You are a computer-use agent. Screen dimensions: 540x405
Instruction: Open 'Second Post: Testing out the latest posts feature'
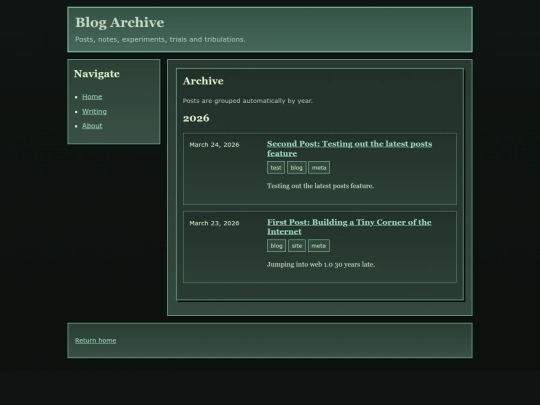349,148
